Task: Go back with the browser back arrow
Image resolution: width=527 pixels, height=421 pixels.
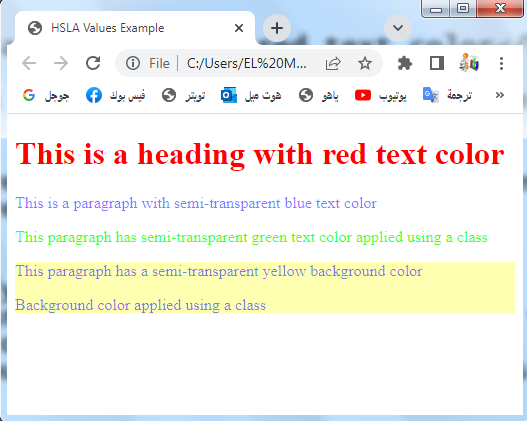Action: coord(29,63)
